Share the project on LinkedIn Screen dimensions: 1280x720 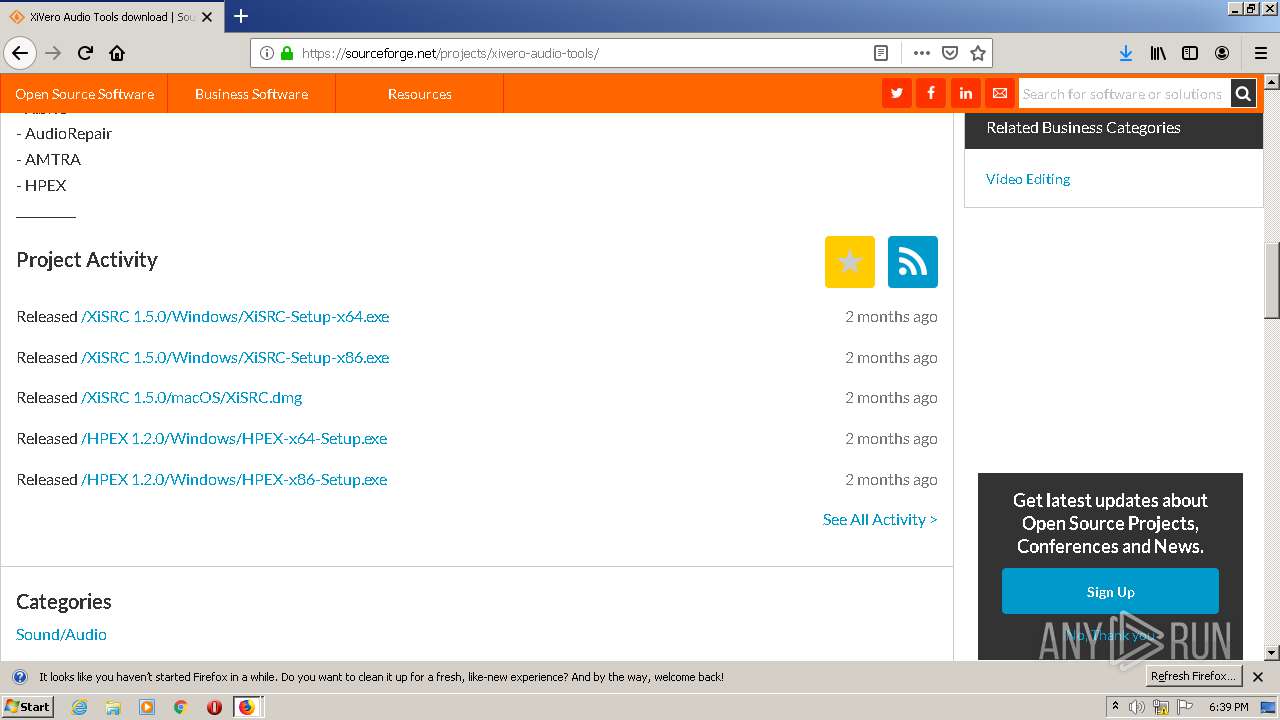click(965, 93)
